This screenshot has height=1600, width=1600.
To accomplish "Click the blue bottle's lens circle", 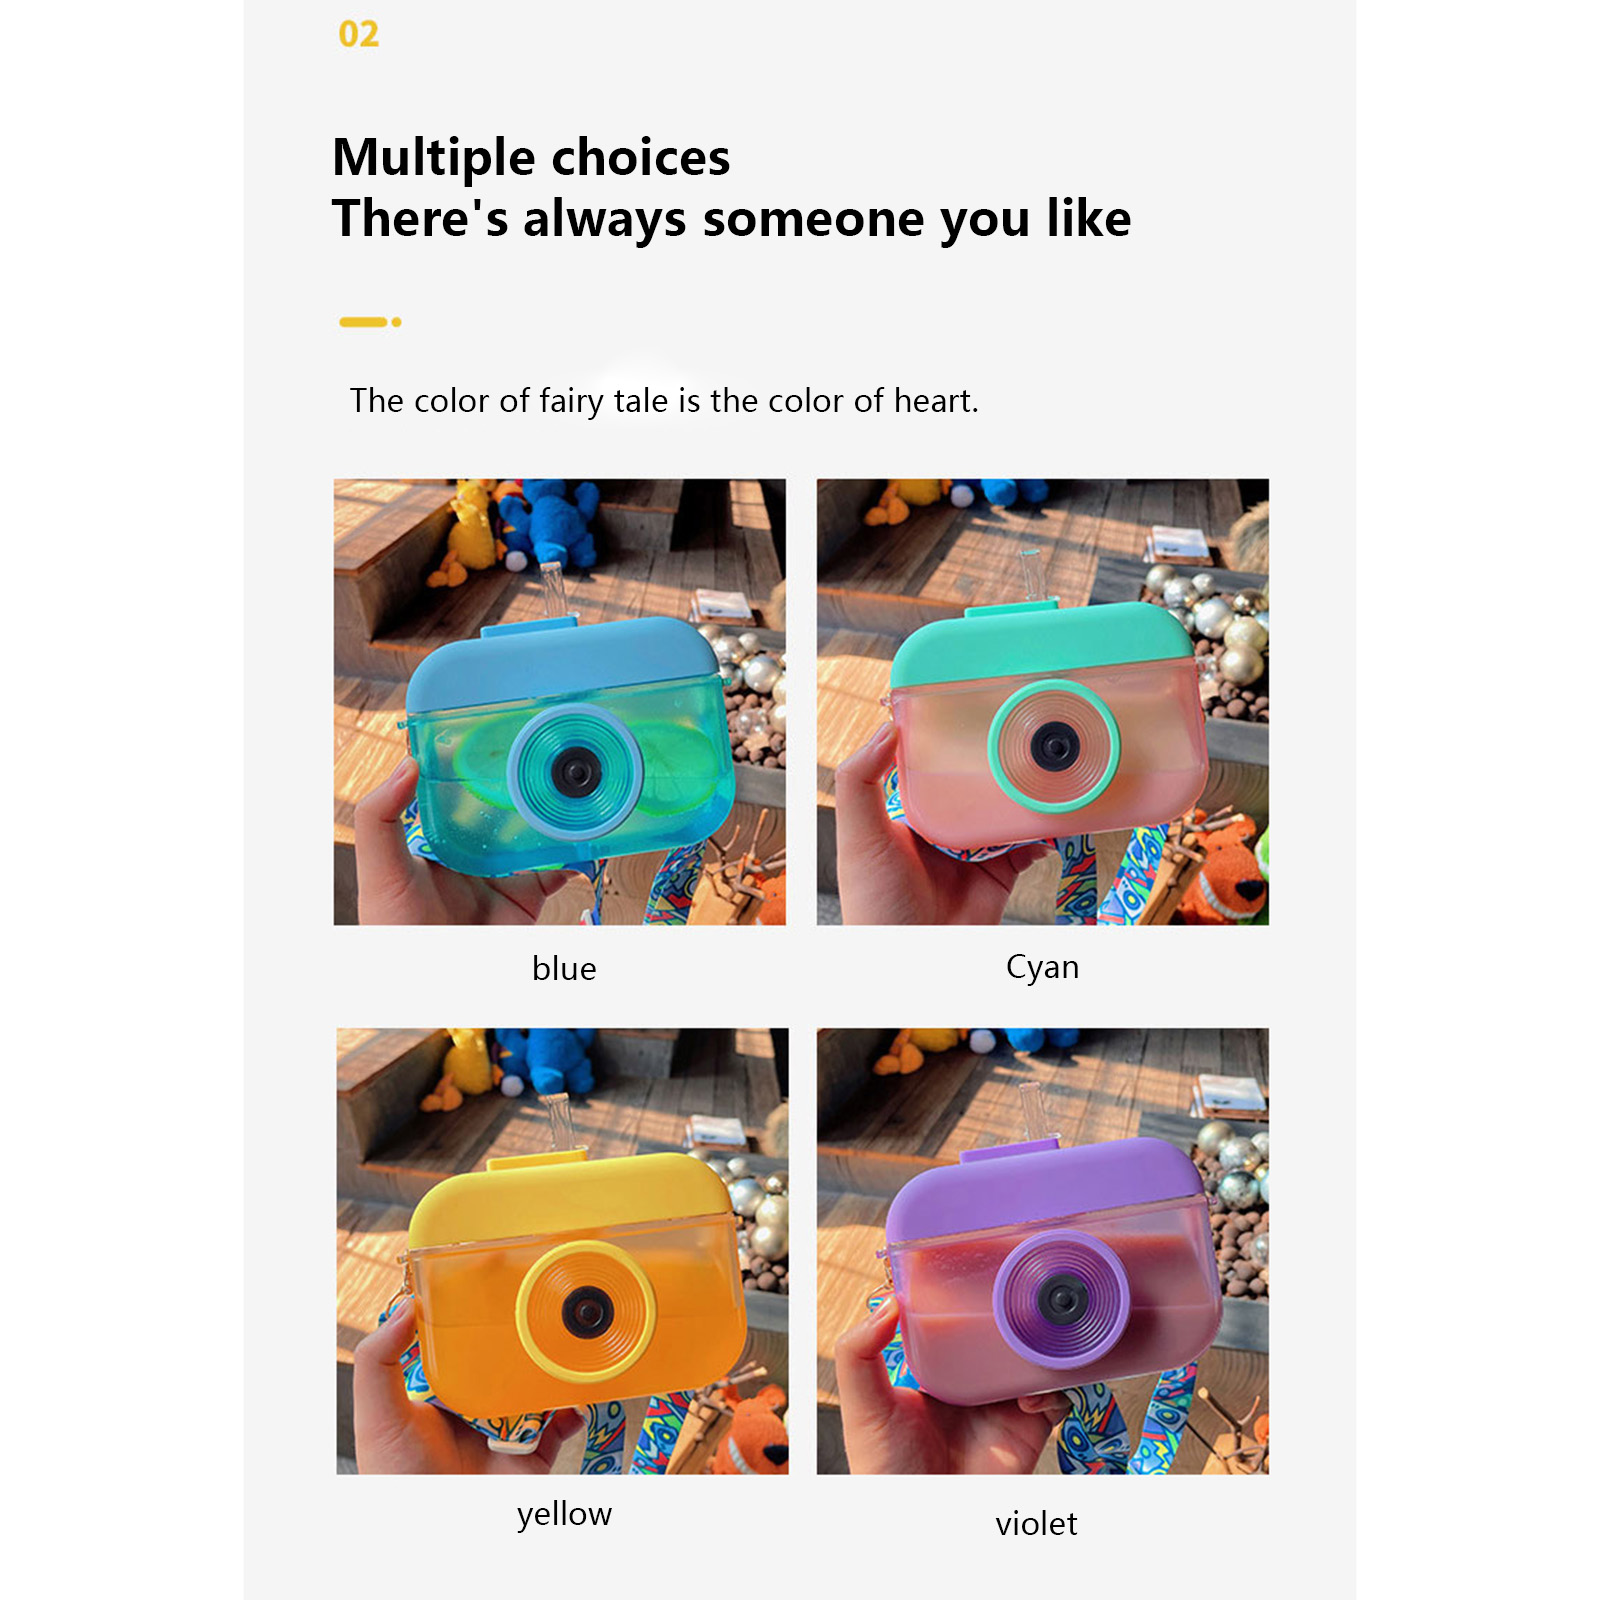I will click(574, 771).
